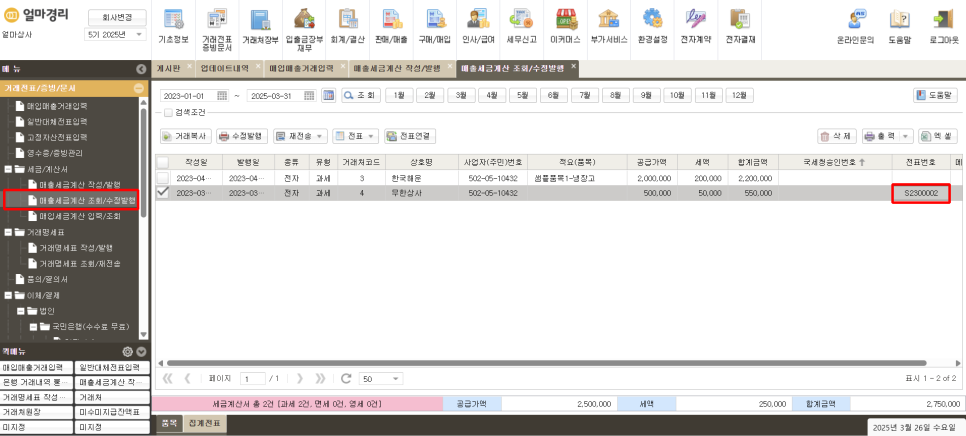Screen dimensions: 966x436
Task: Open the 이커머스 module
Action: [x=566, y=26]
